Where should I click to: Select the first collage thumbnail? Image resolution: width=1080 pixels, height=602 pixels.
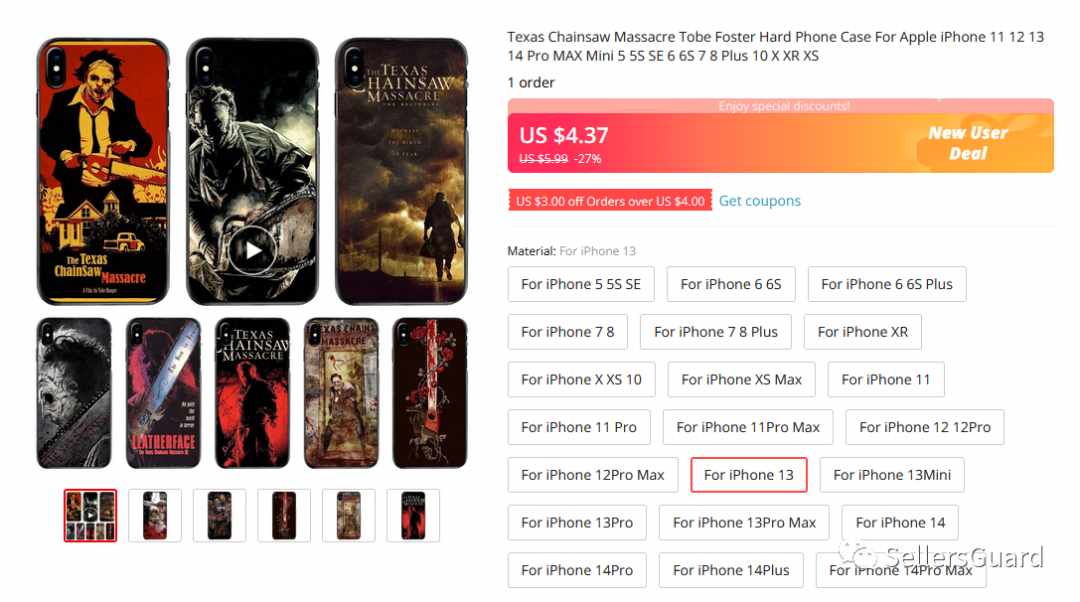pyautogui.click(x=90, y=515)
